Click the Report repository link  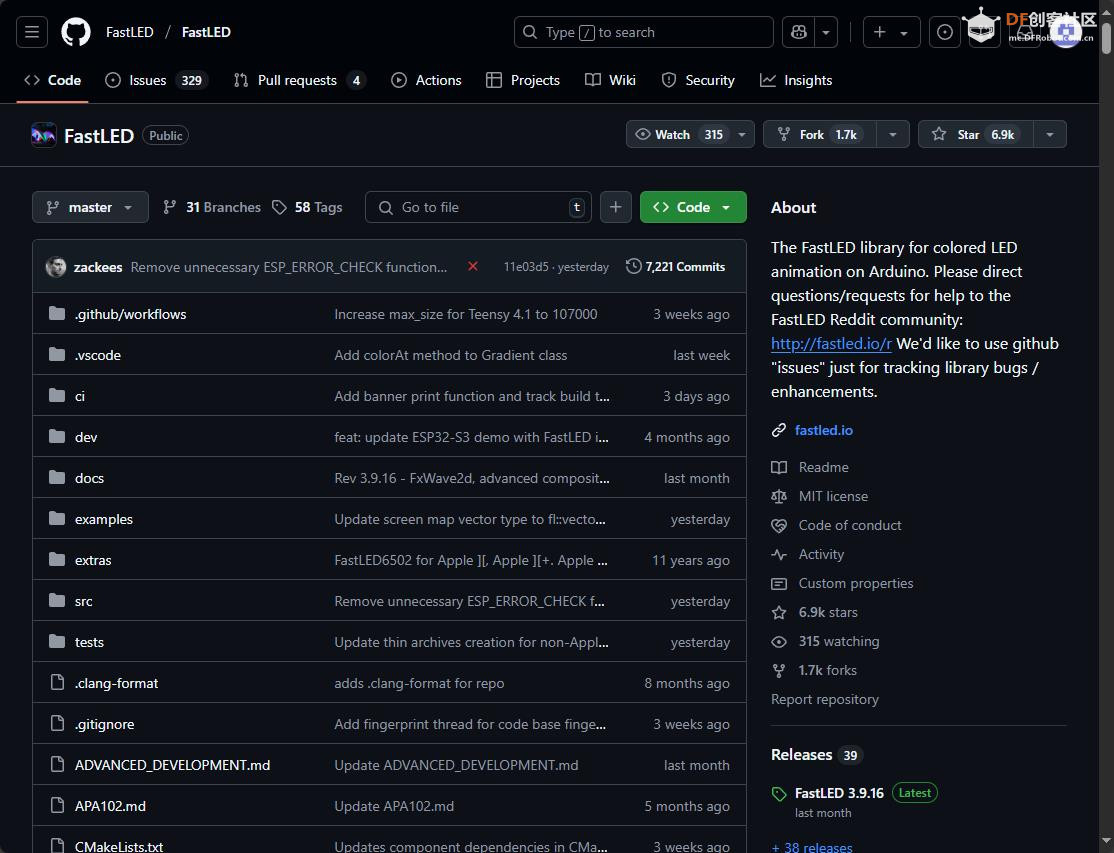tap(825, 700)
